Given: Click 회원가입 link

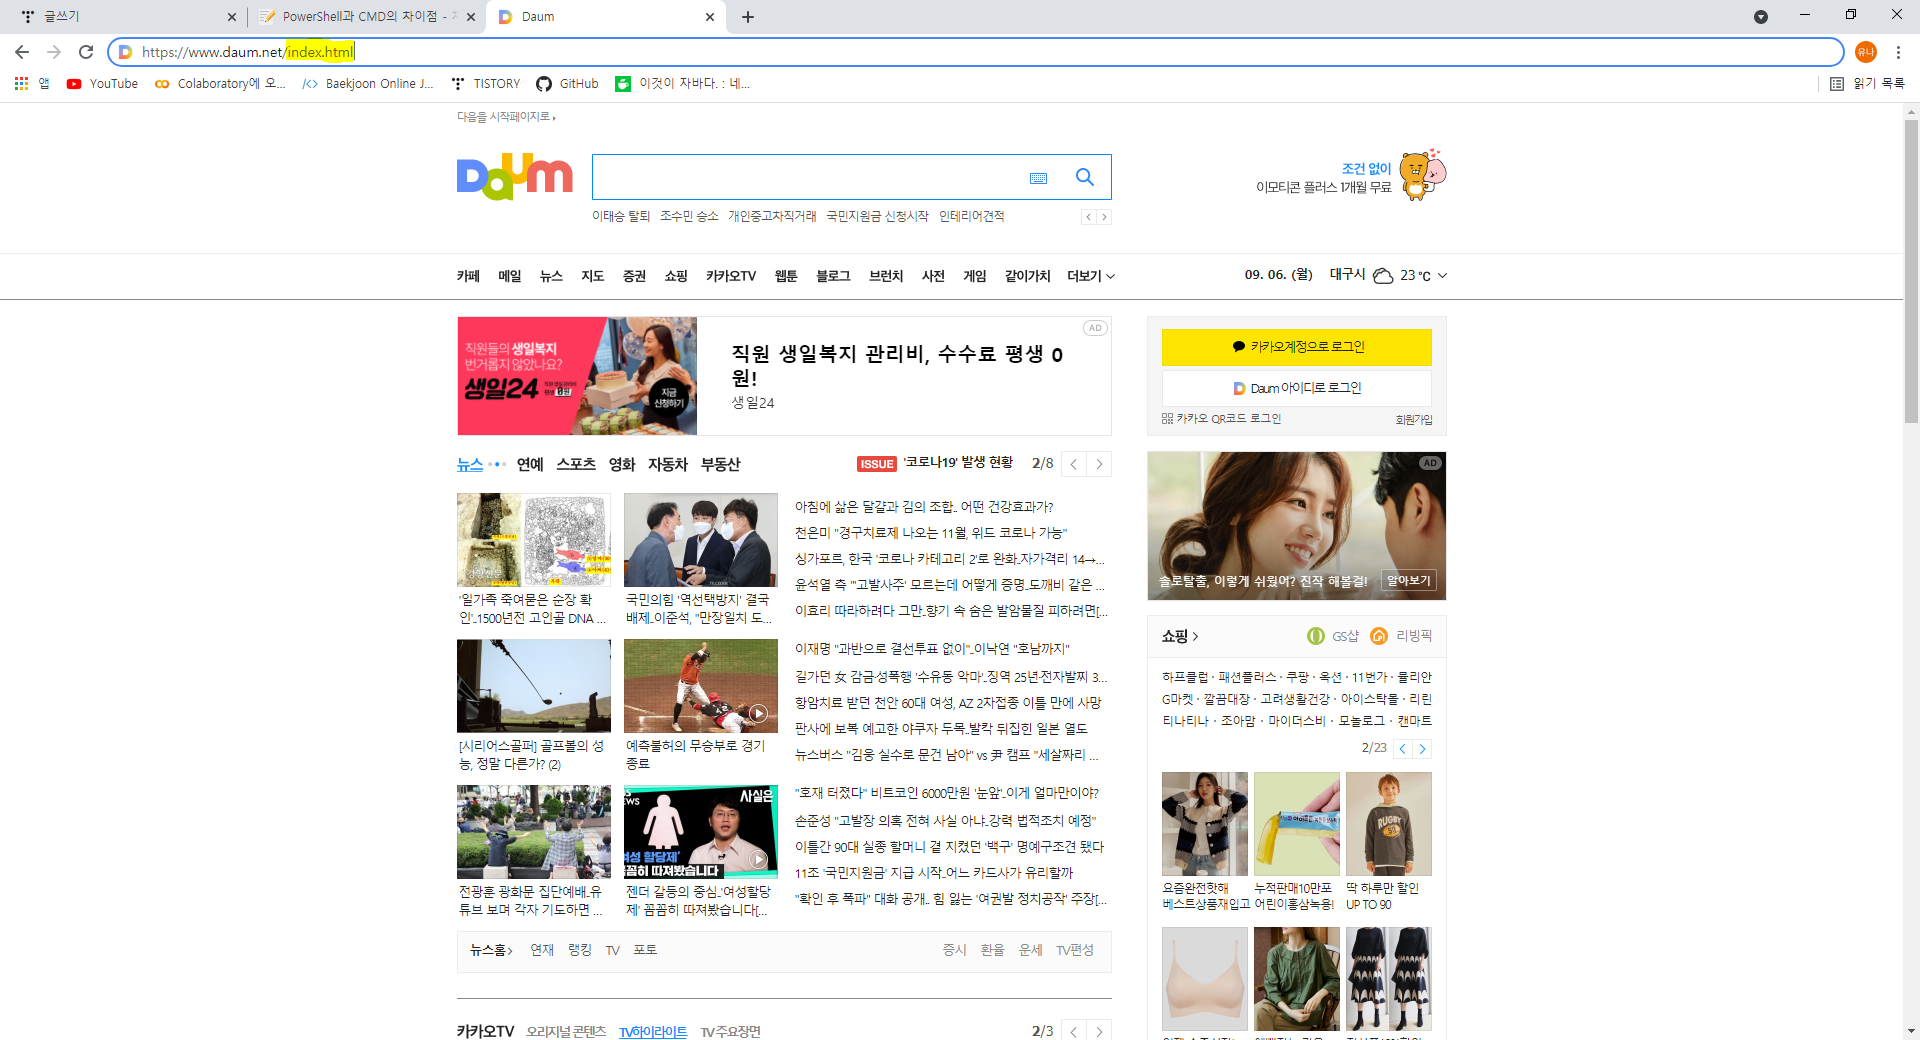Looking at the screenshot, I should (x=1414, y=420).
